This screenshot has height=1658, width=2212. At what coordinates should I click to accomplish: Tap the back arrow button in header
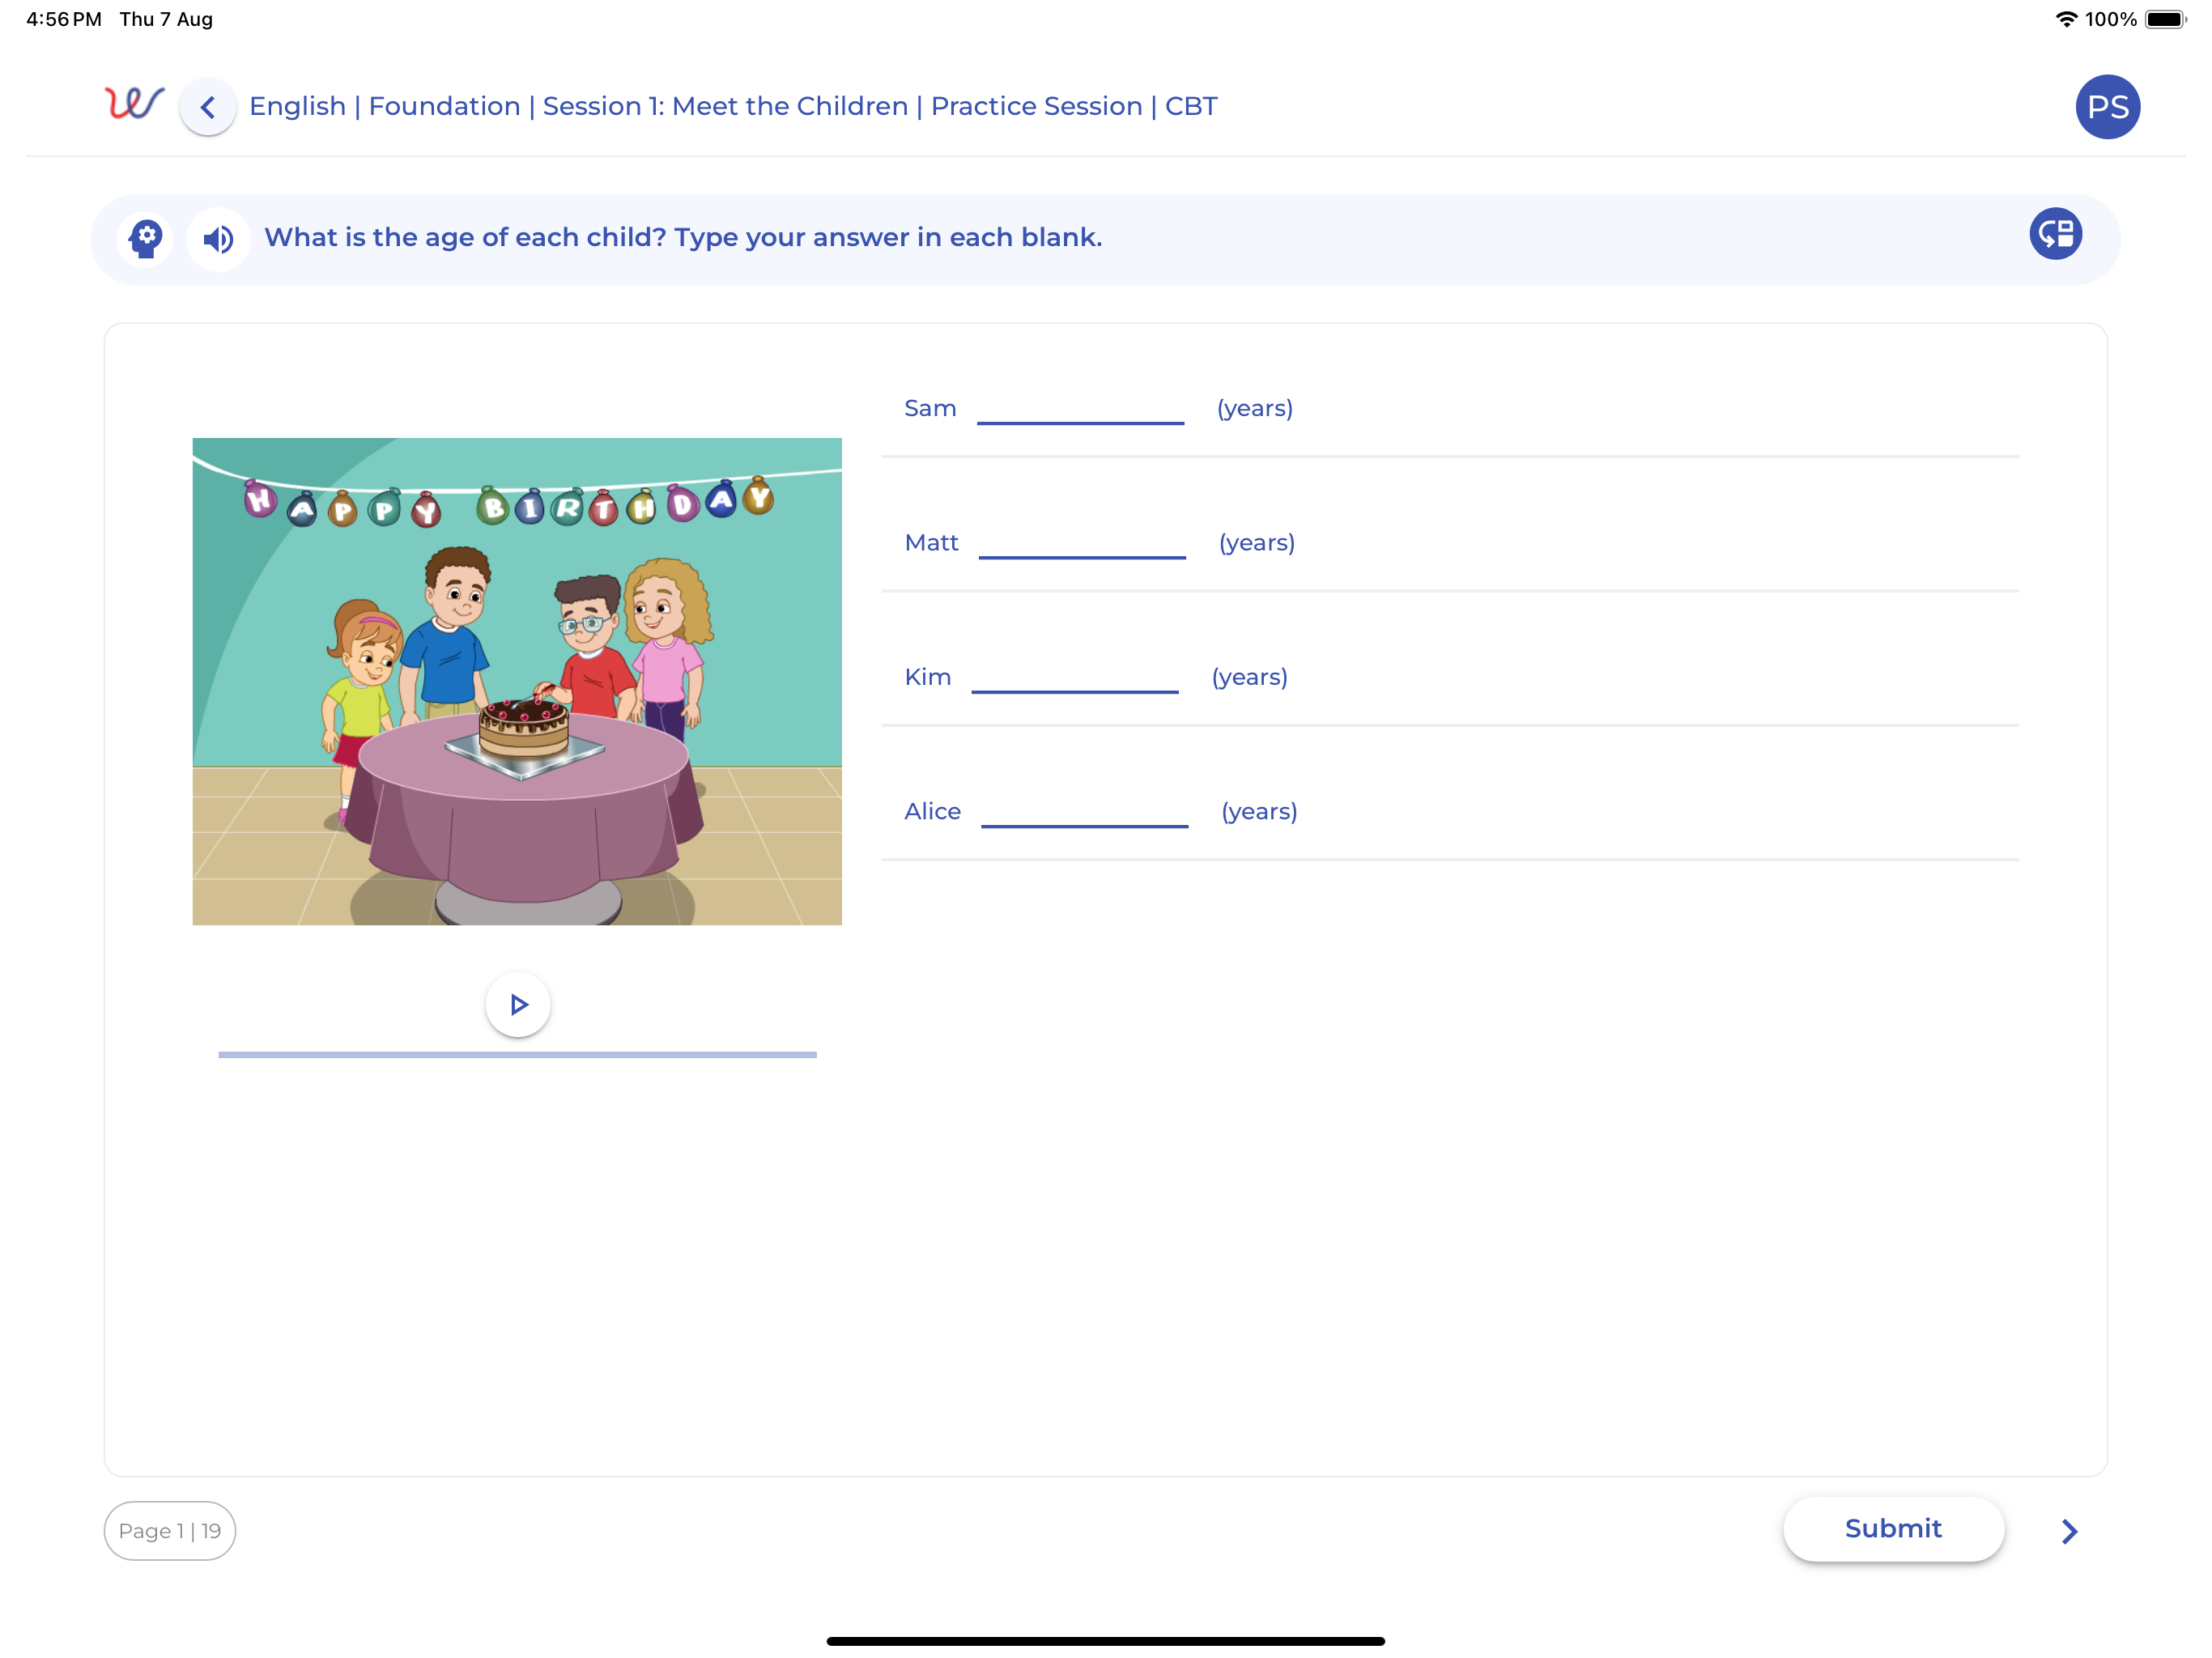point(208,107)
